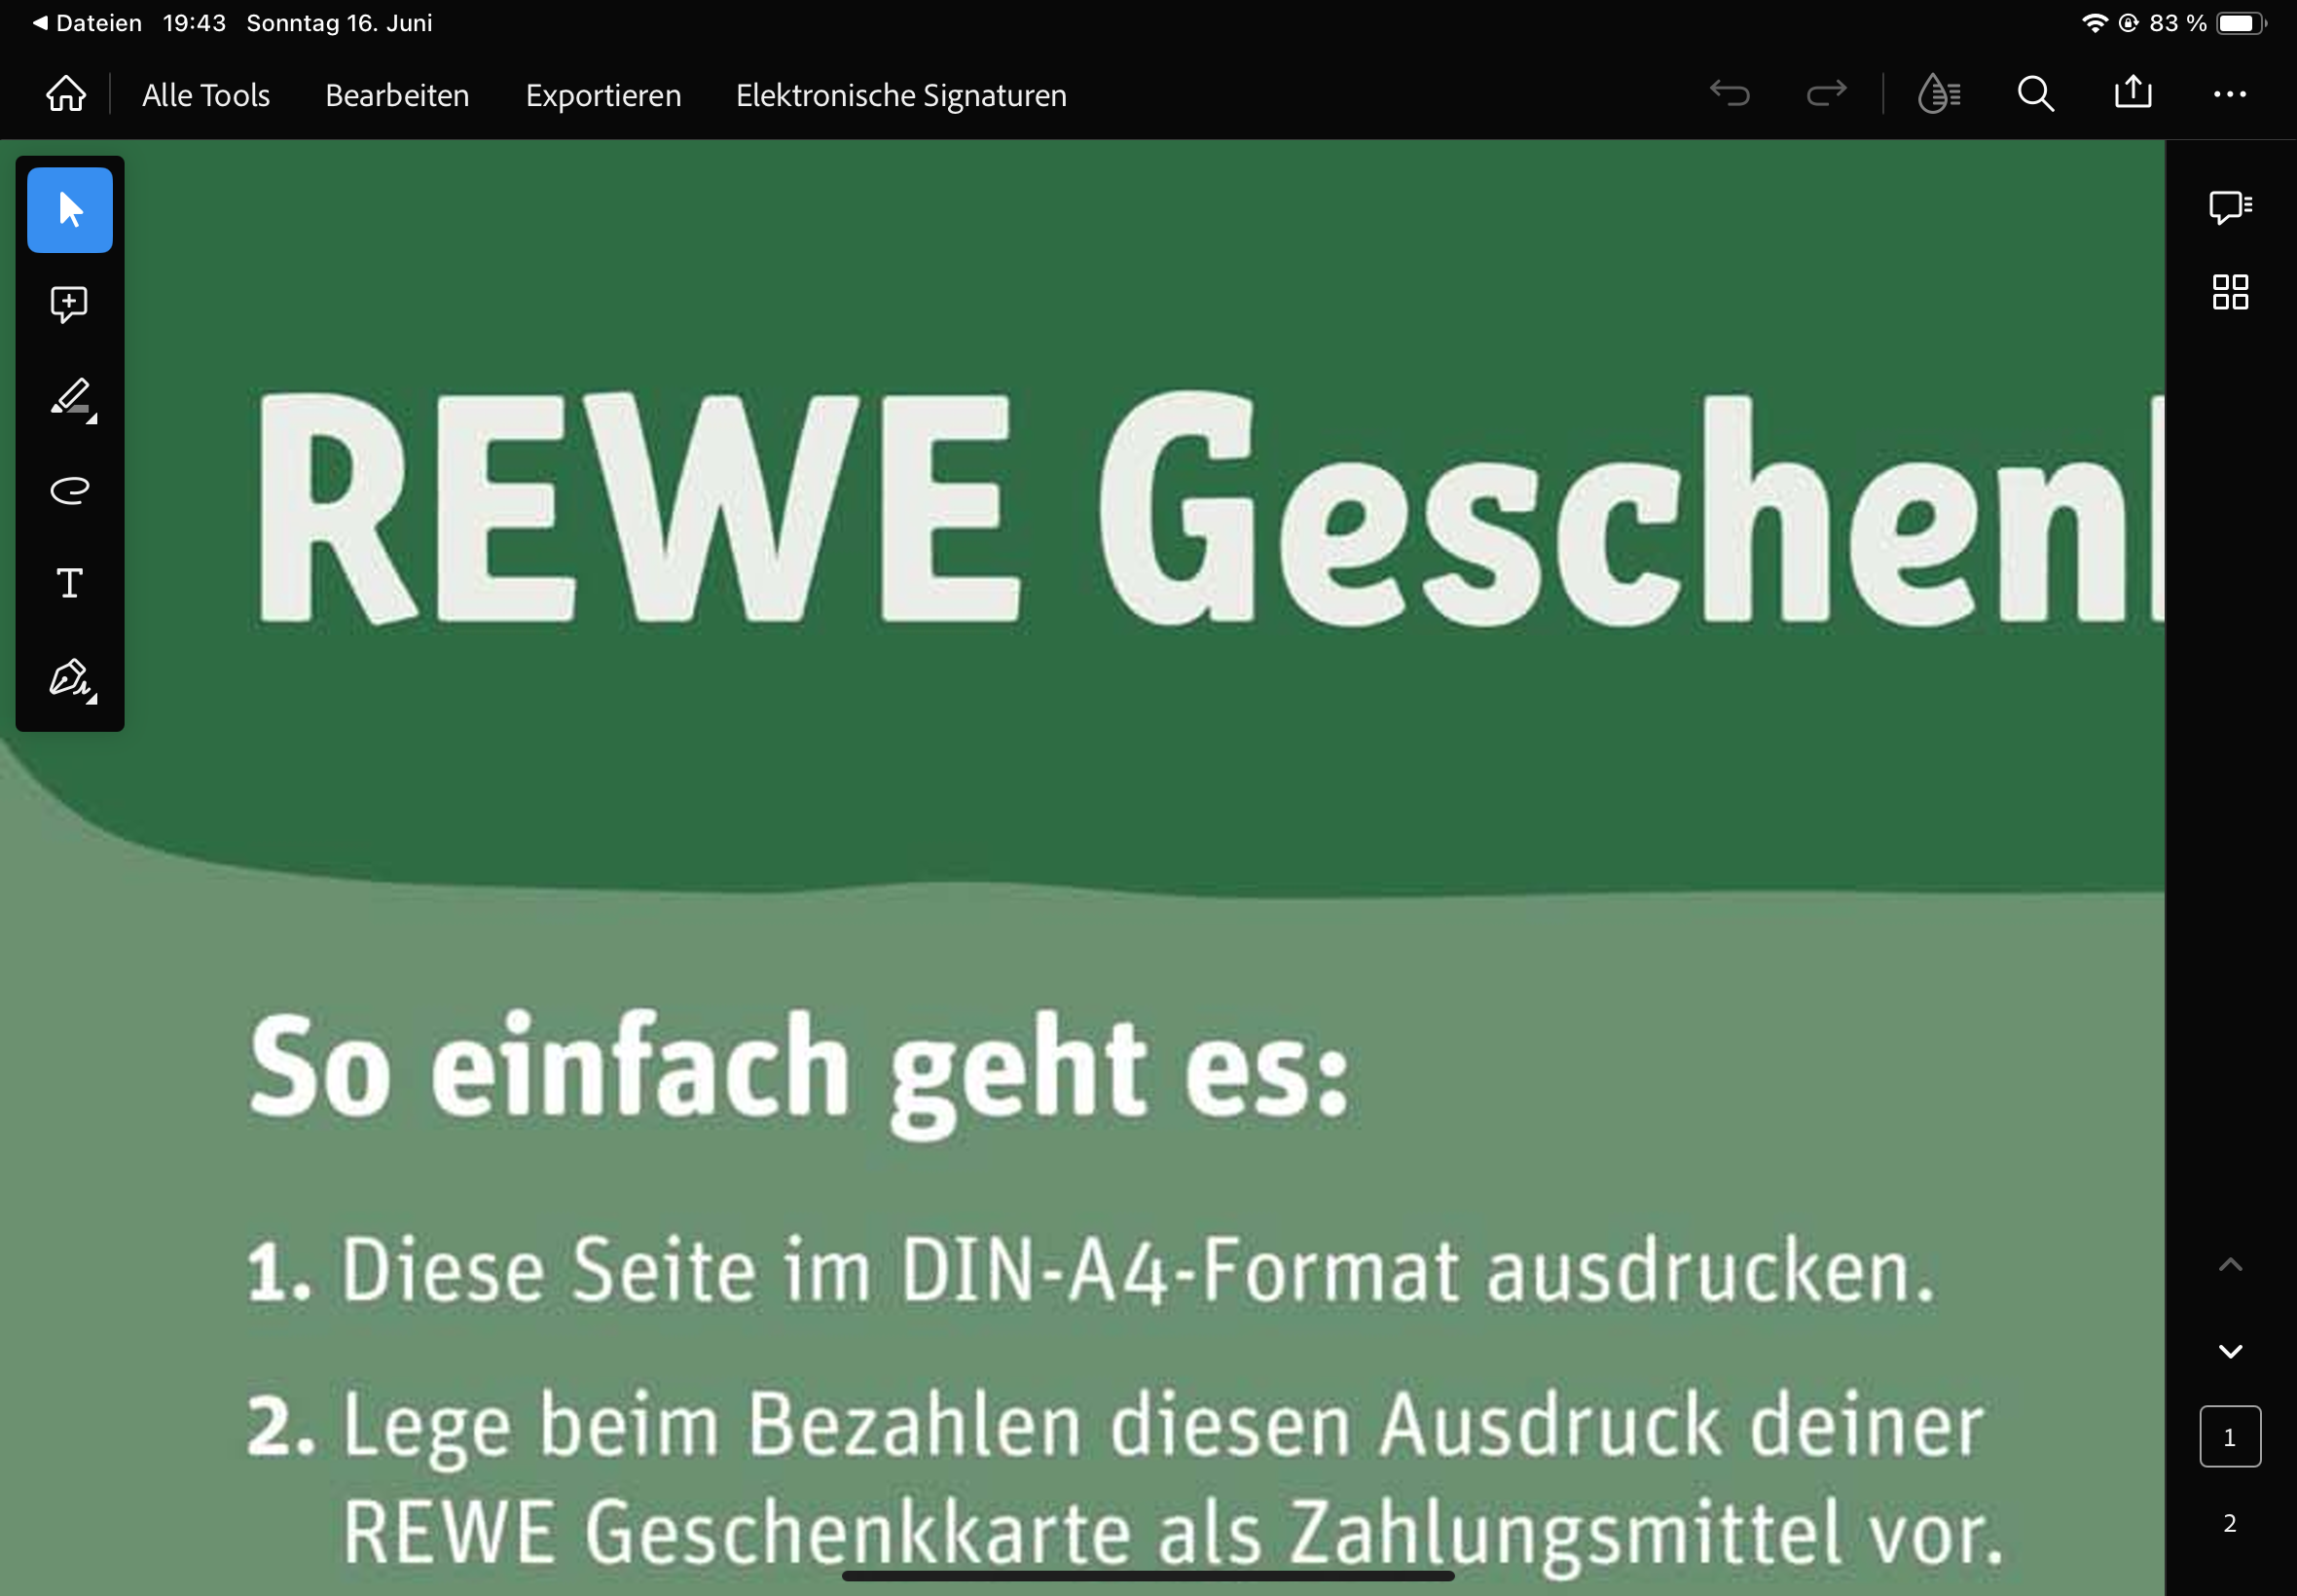Toggle the liquid mode reading view
Image resolution: width=2297 pixels, height=1596 pixels.
point(1938,94)
